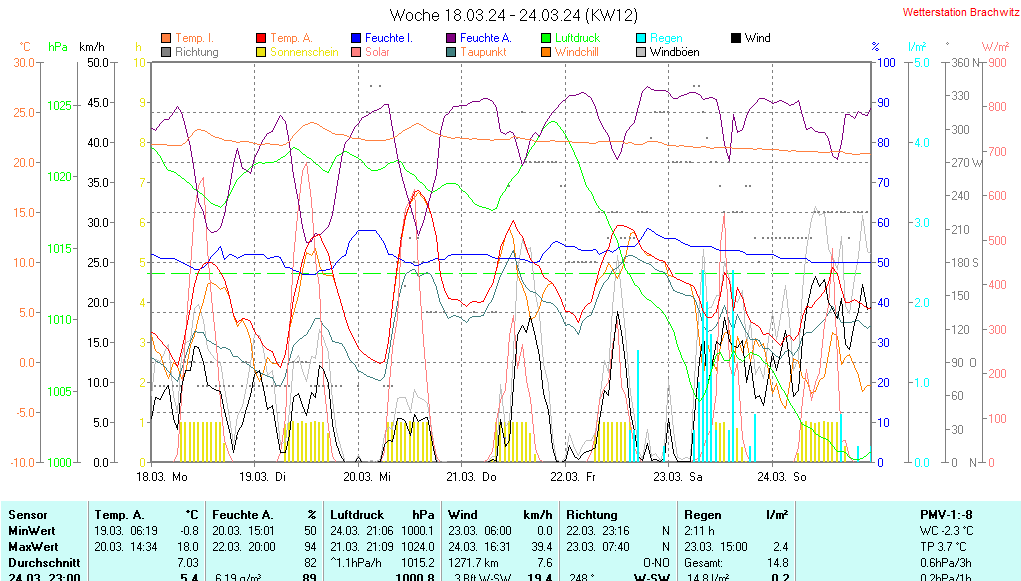Screen dimensions: 1021x581
Task: Click the Luftdruck hPa table header
Action: pos(383,514)
